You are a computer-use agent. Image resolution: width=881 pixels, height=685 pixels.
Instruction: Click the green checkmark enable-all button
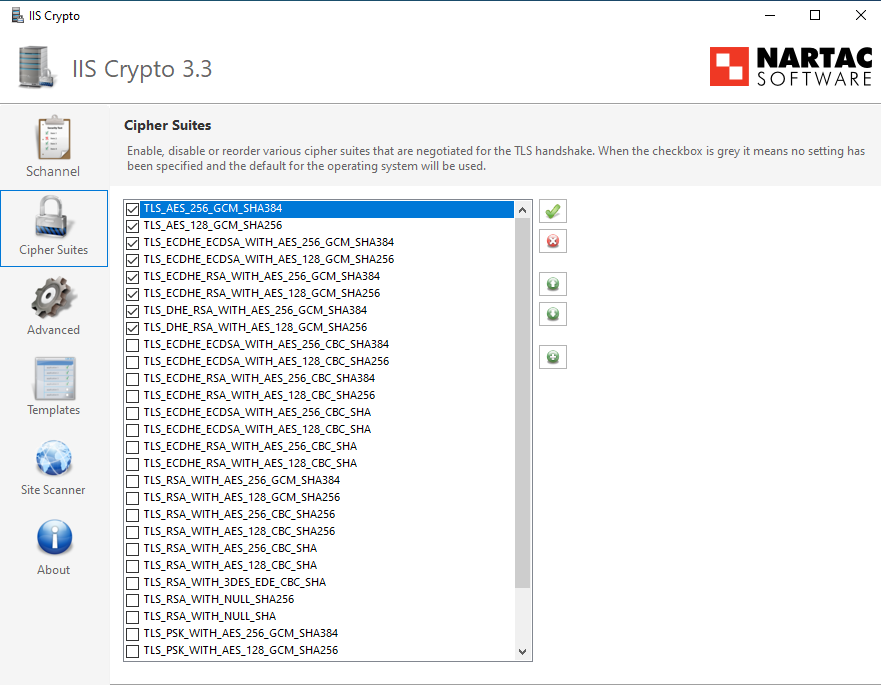pos(552,211)
